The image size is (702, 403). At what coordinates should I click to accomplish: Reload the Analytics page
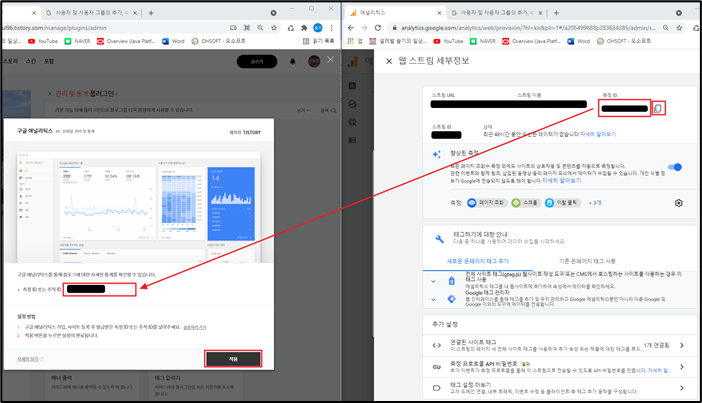378,28
